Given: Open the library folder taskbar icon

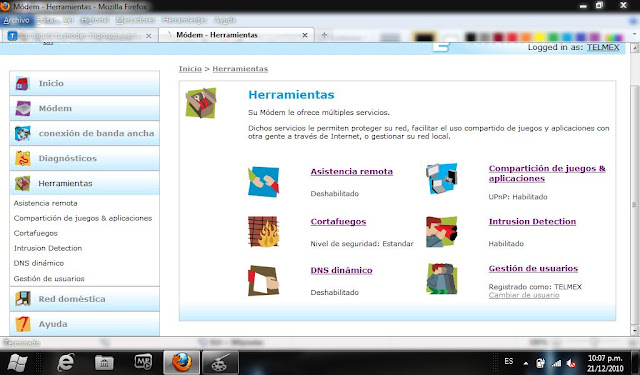Looking at the screenshot, I should (x=104, y=362).
